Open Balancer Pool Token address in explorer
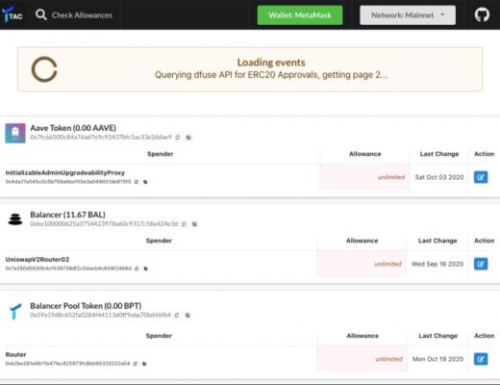The width and height of the screenshot is (500, 385). pos(188,315)
